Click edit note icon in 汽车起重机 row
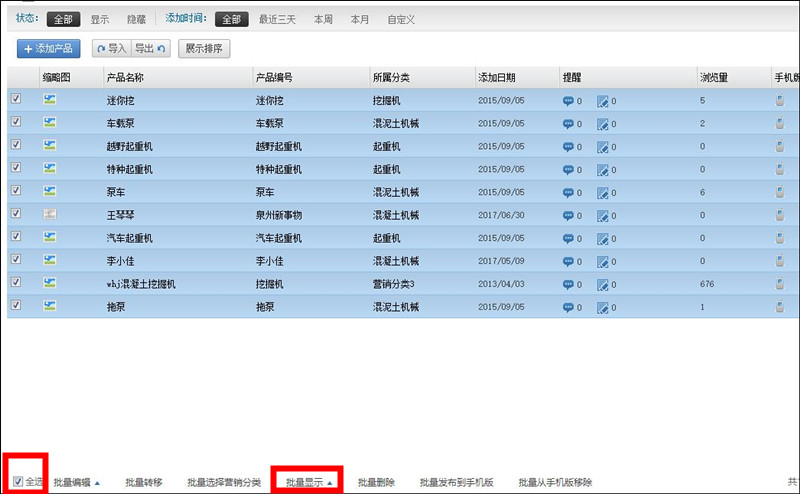 tap(602, 238)
